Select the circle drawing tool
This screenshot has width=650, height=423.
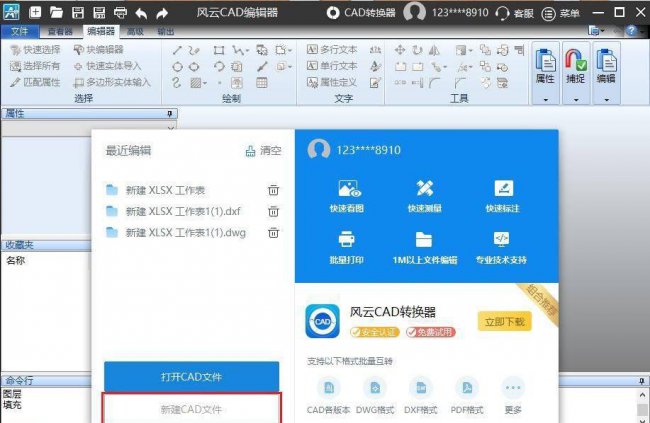click(x=177, y=66)
